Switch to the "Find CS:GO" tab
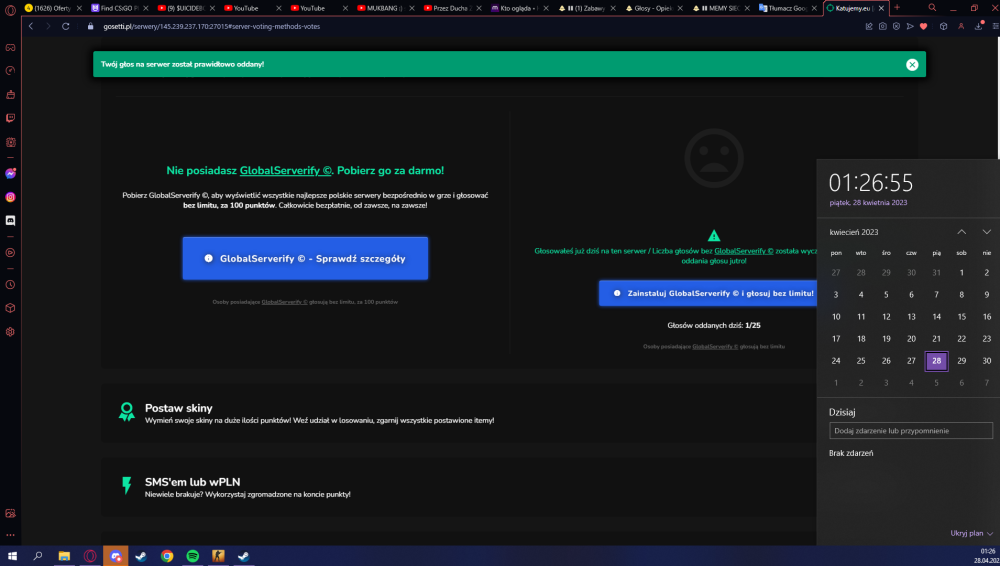The width and height of the screenshot is (1000, 566). [119, 8]
